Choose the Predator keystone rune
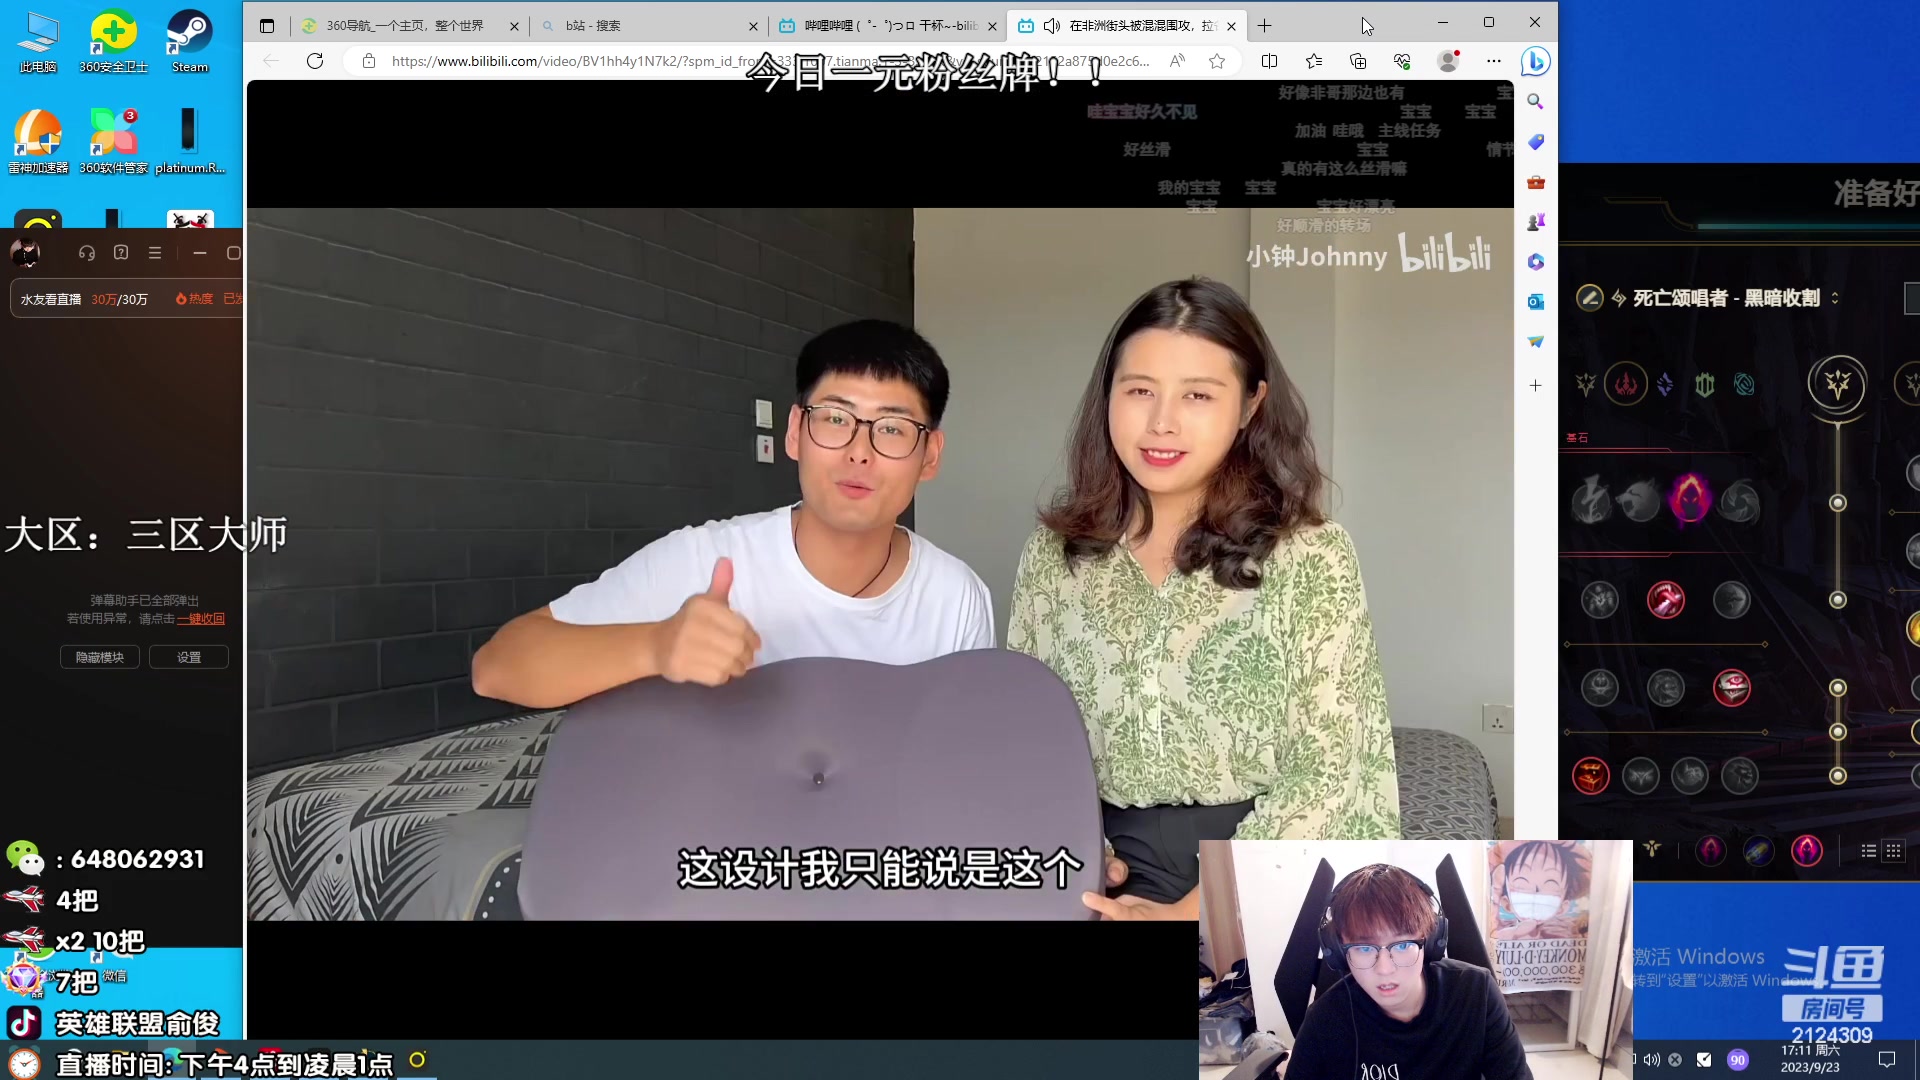 (x=1640, y=500)
